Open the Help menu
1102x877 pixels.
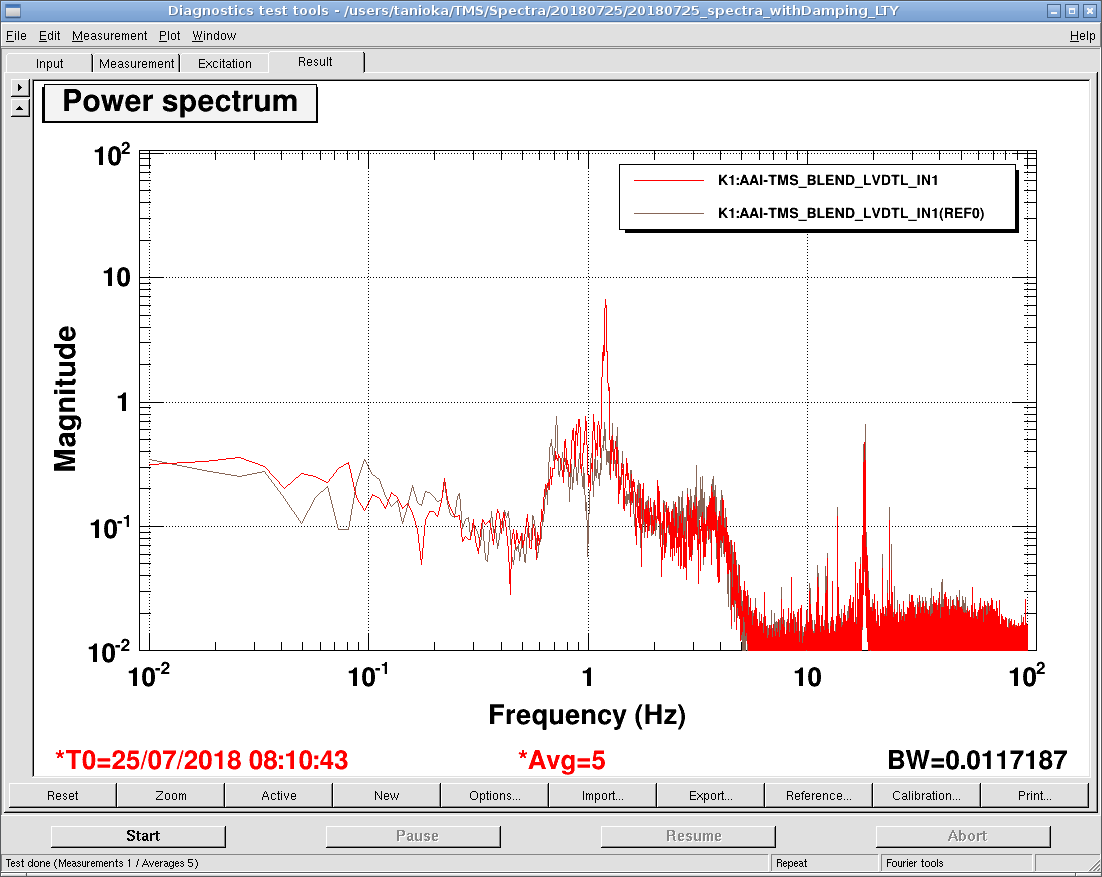click(x=1082, y=36)
